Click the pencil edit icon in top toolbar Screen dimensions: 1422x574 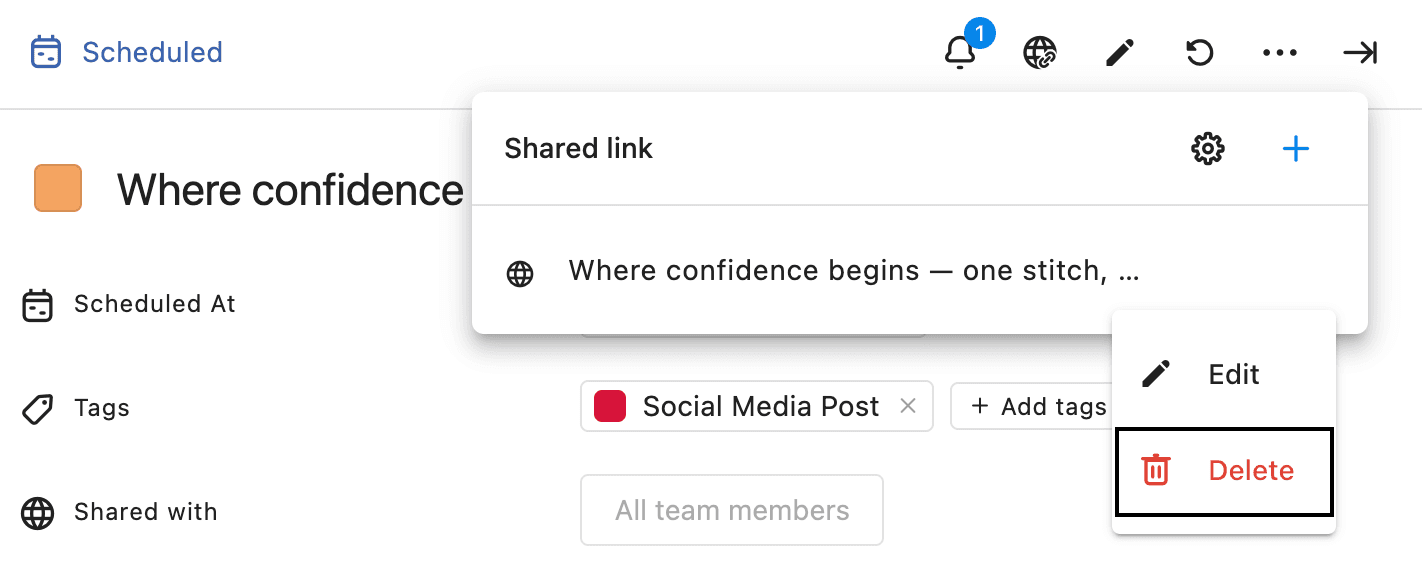[1120, 52]
